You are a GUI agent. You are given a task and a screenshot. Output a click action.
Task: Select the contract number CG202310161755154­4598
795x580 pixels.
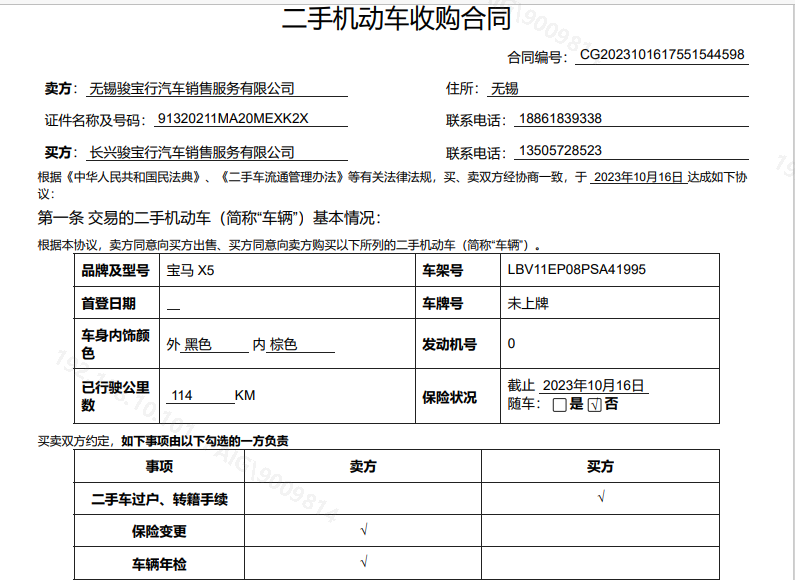(x=662, y=55)
